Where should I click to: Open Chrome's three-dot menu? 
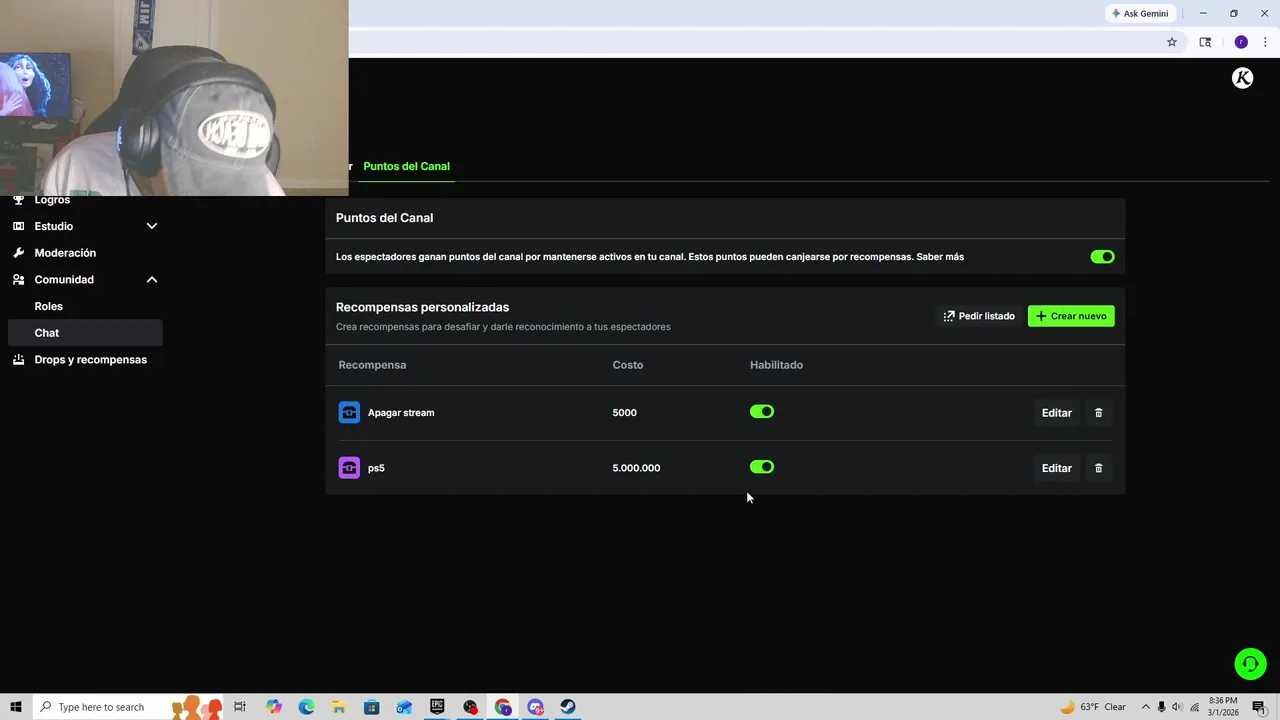coord(1265,42)
